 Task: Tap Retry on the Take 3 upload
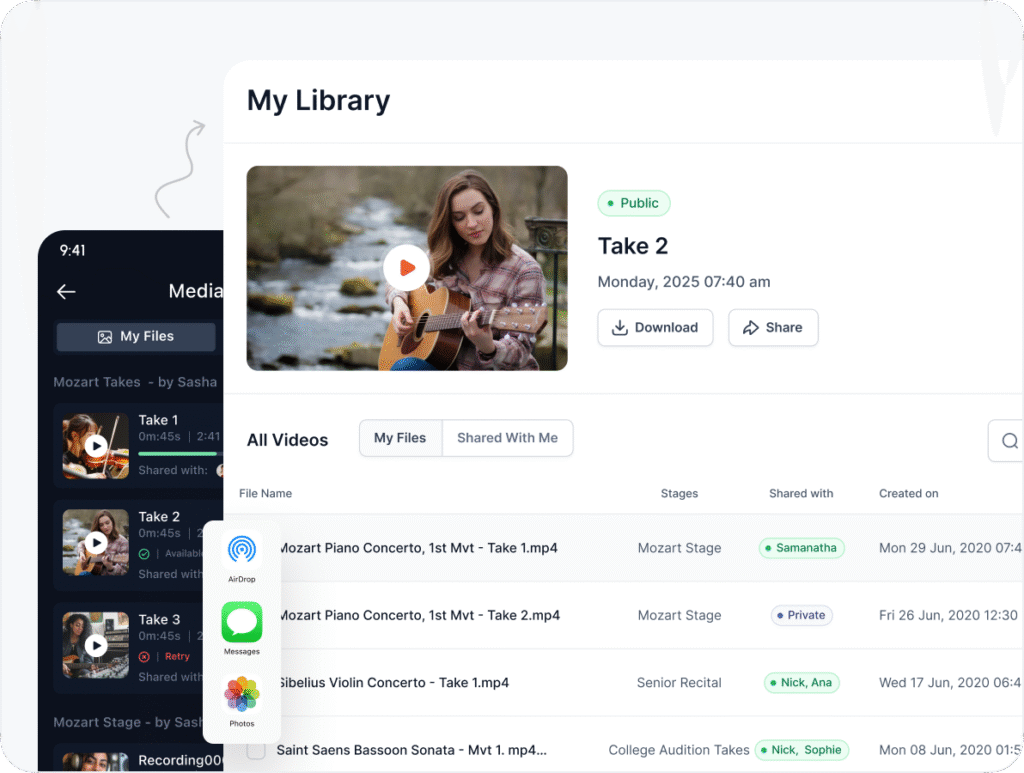[177, 657]
